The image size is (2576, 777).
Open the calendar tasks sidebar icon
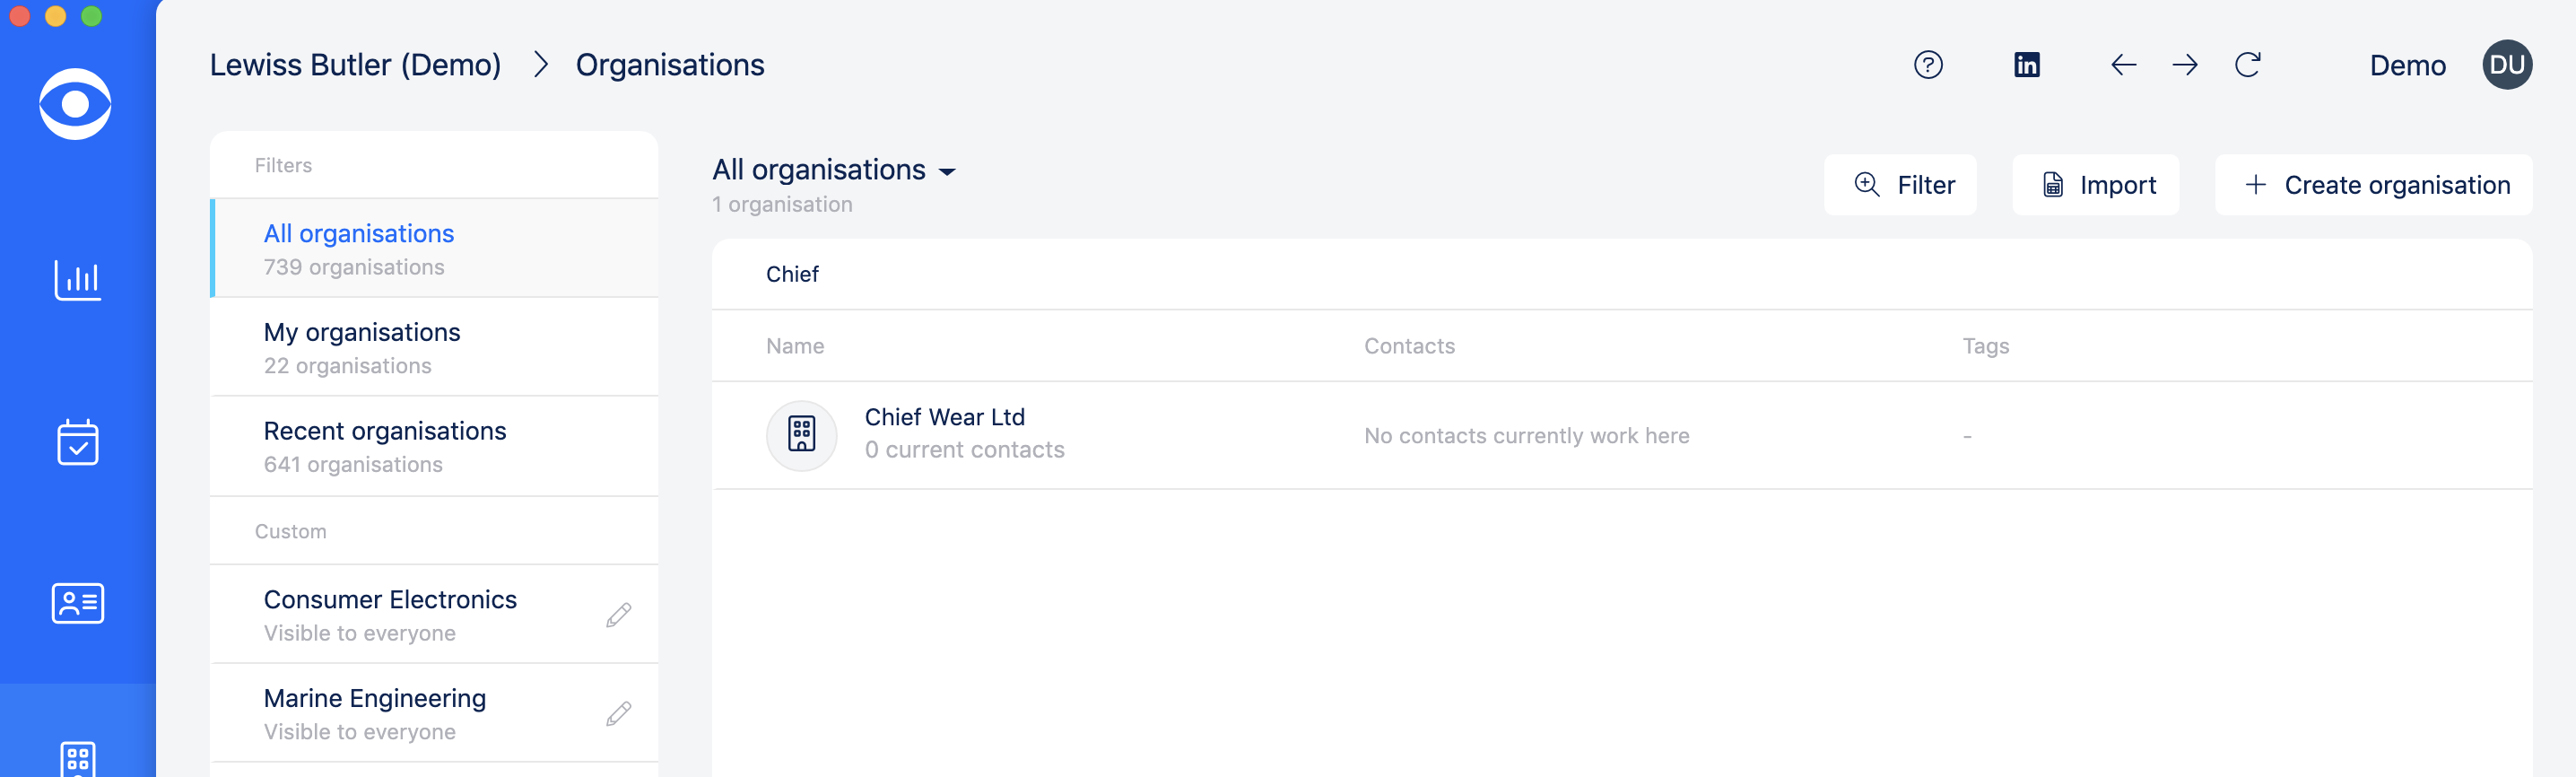[77, 442]
